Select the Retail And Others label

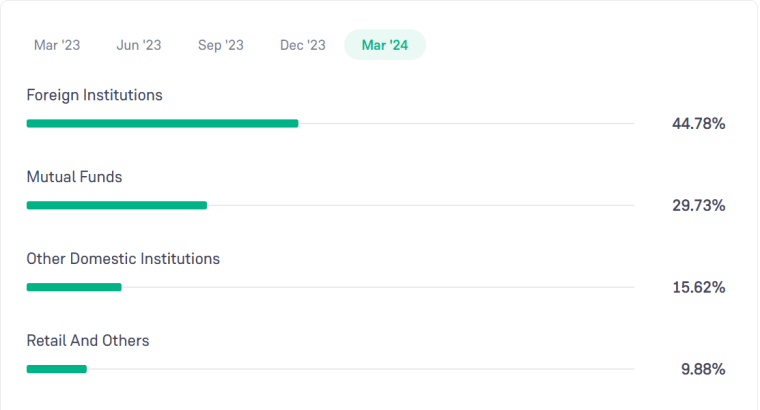point(88,341)
